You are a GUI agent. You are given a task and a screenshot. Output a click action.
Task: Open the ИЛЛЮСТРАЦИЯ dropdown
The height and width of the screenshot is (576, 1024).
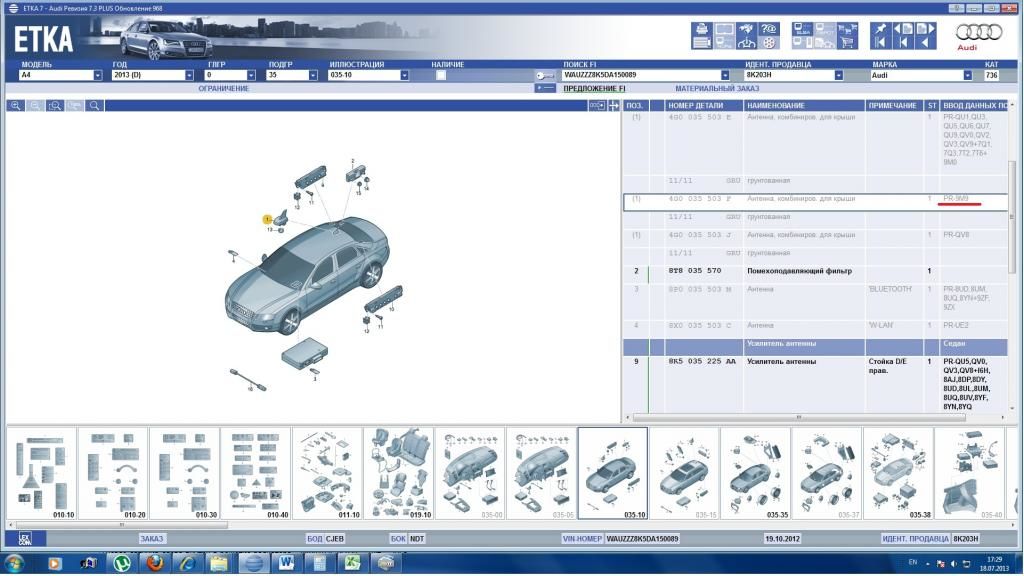404,75
